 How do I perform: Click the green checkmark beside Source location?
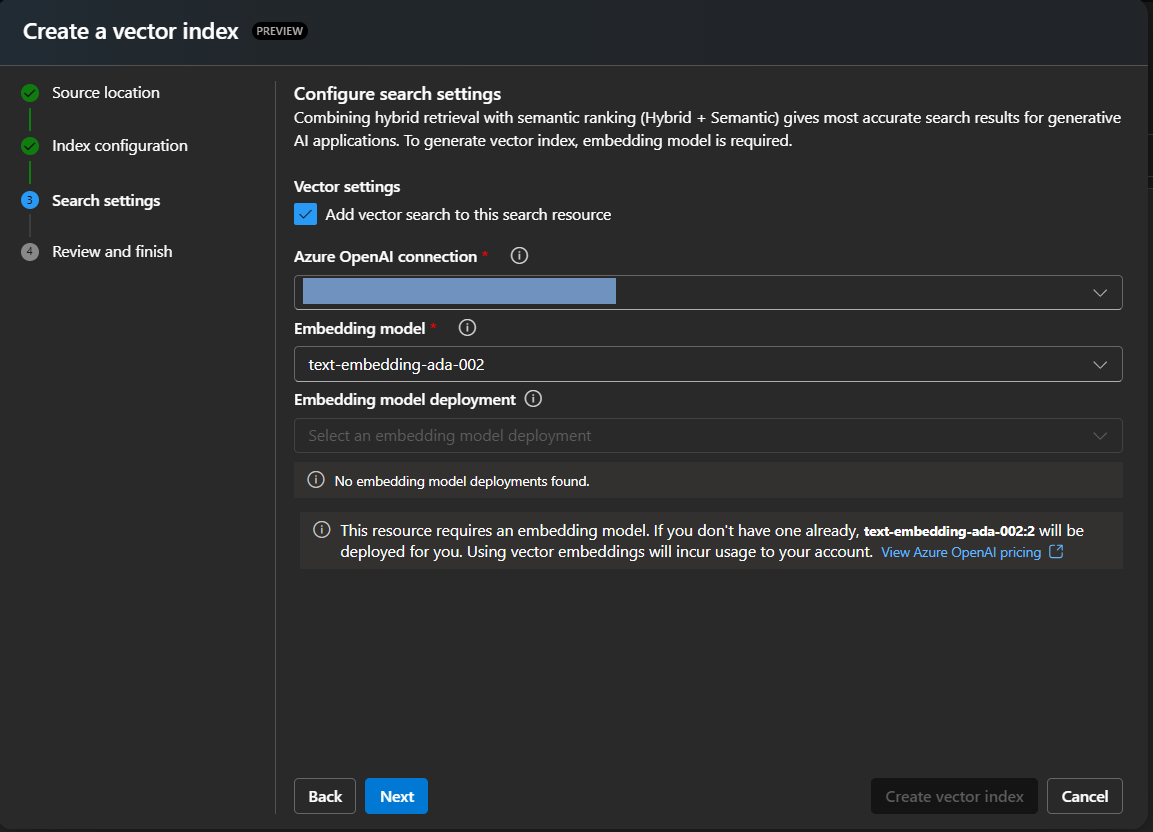(x=29, y=92)
